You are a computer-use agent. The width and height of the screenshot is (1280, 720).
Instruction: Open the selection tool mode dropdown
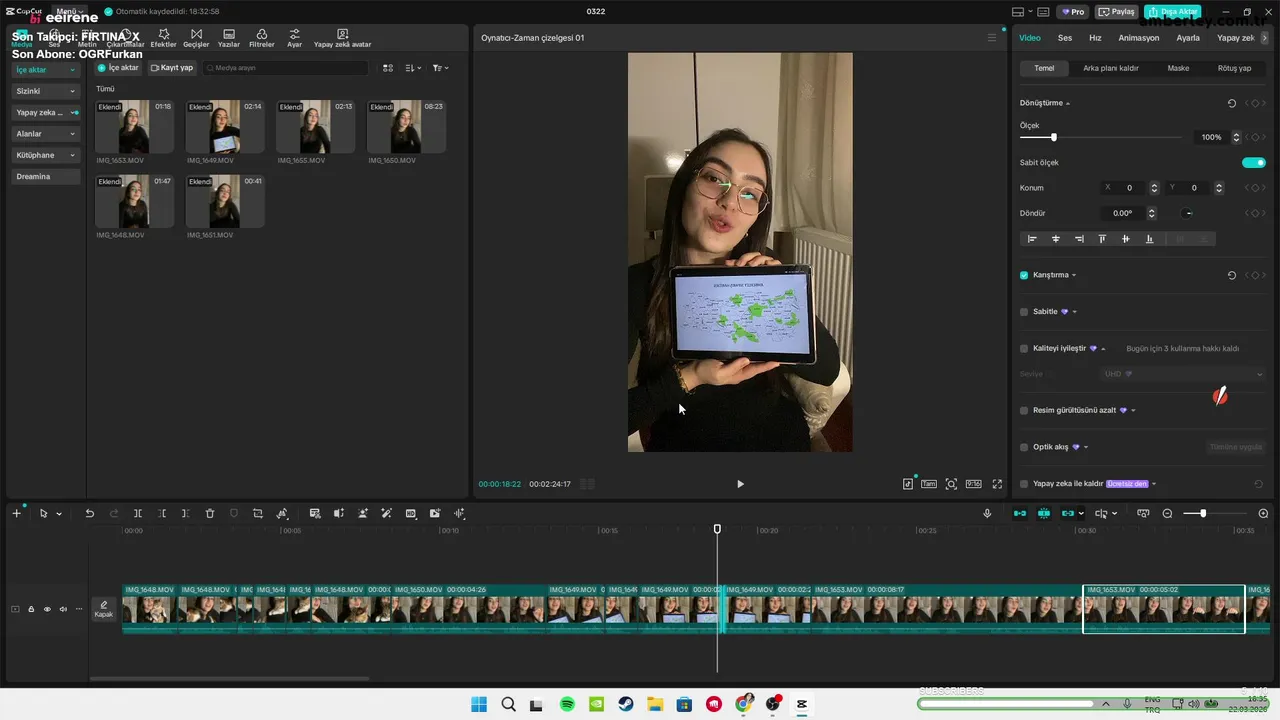59,514
